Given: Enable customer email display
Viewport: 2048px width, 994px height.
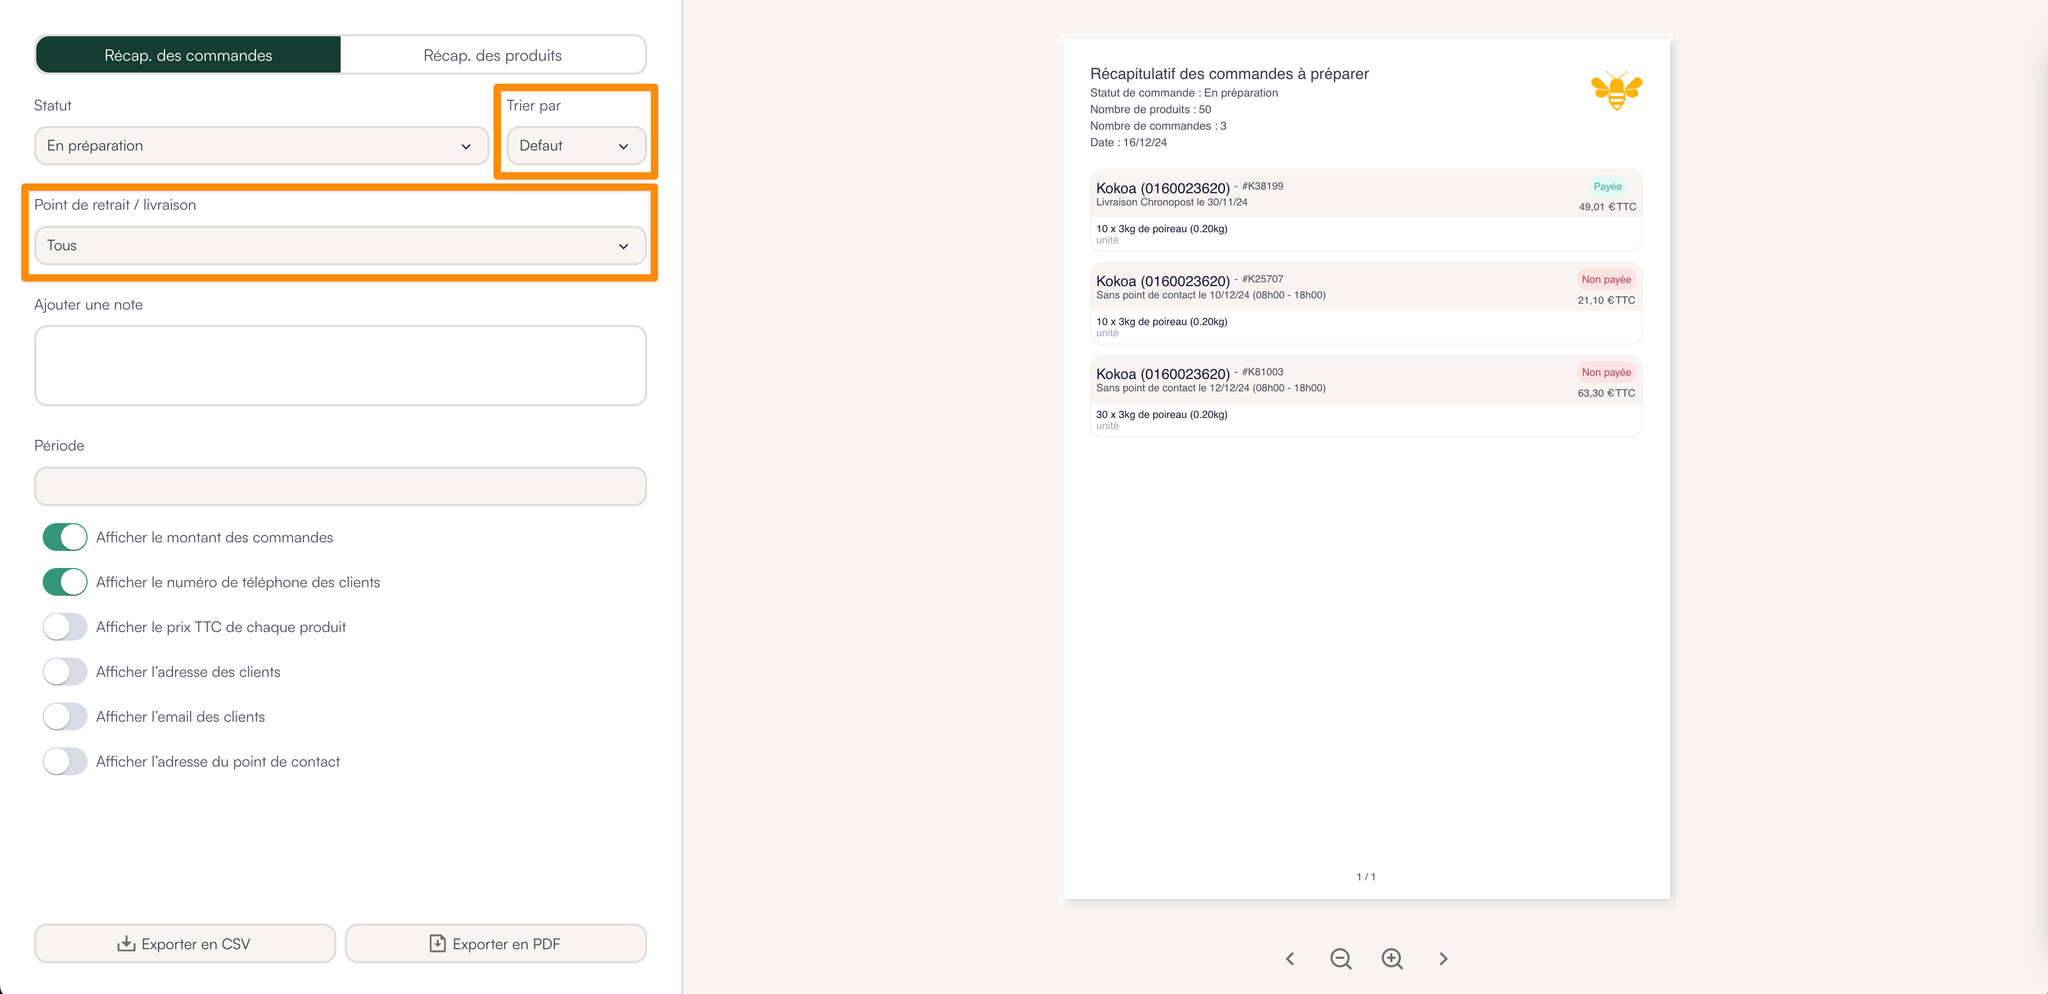Looking at the screenshot, I should pyautogui.click(x=65, y=717).
